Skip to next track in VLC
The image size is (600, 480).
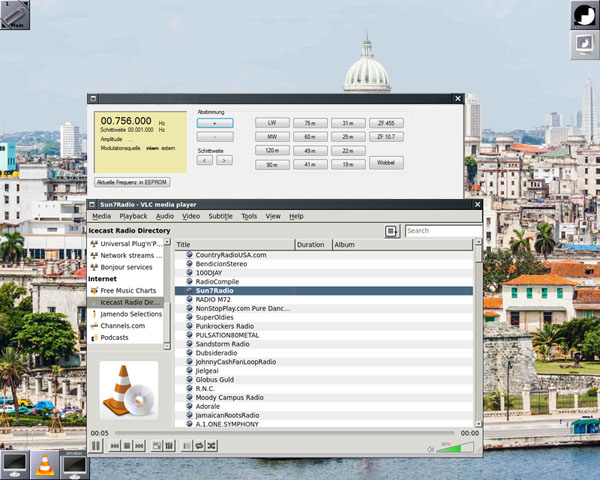tap(141, 445)
